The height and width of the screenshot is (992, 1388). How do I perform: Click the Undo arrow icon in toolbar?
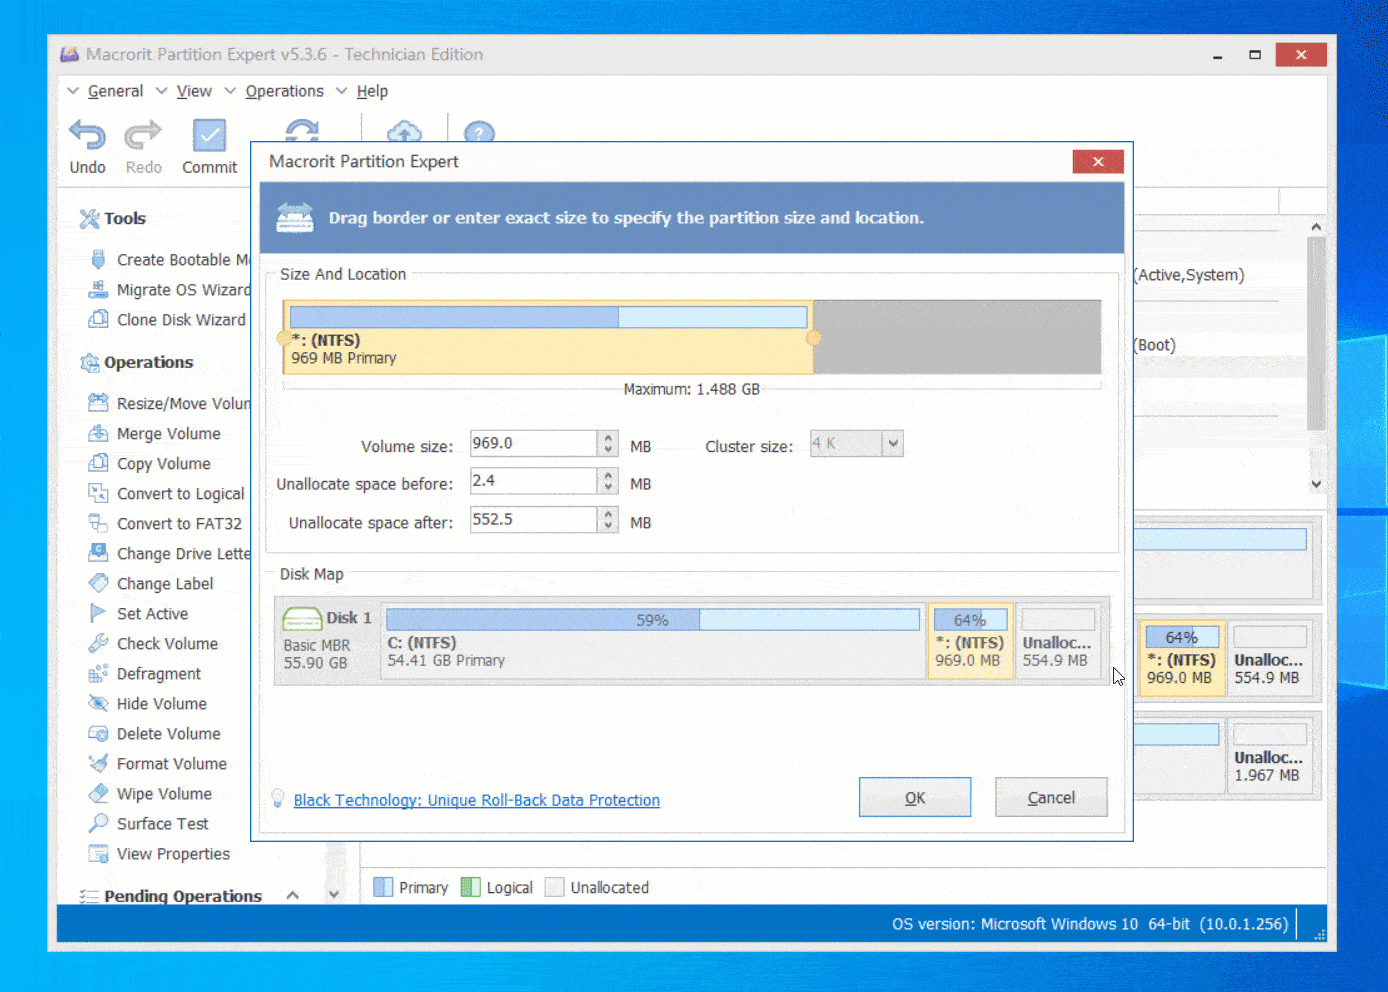[87, 135]
